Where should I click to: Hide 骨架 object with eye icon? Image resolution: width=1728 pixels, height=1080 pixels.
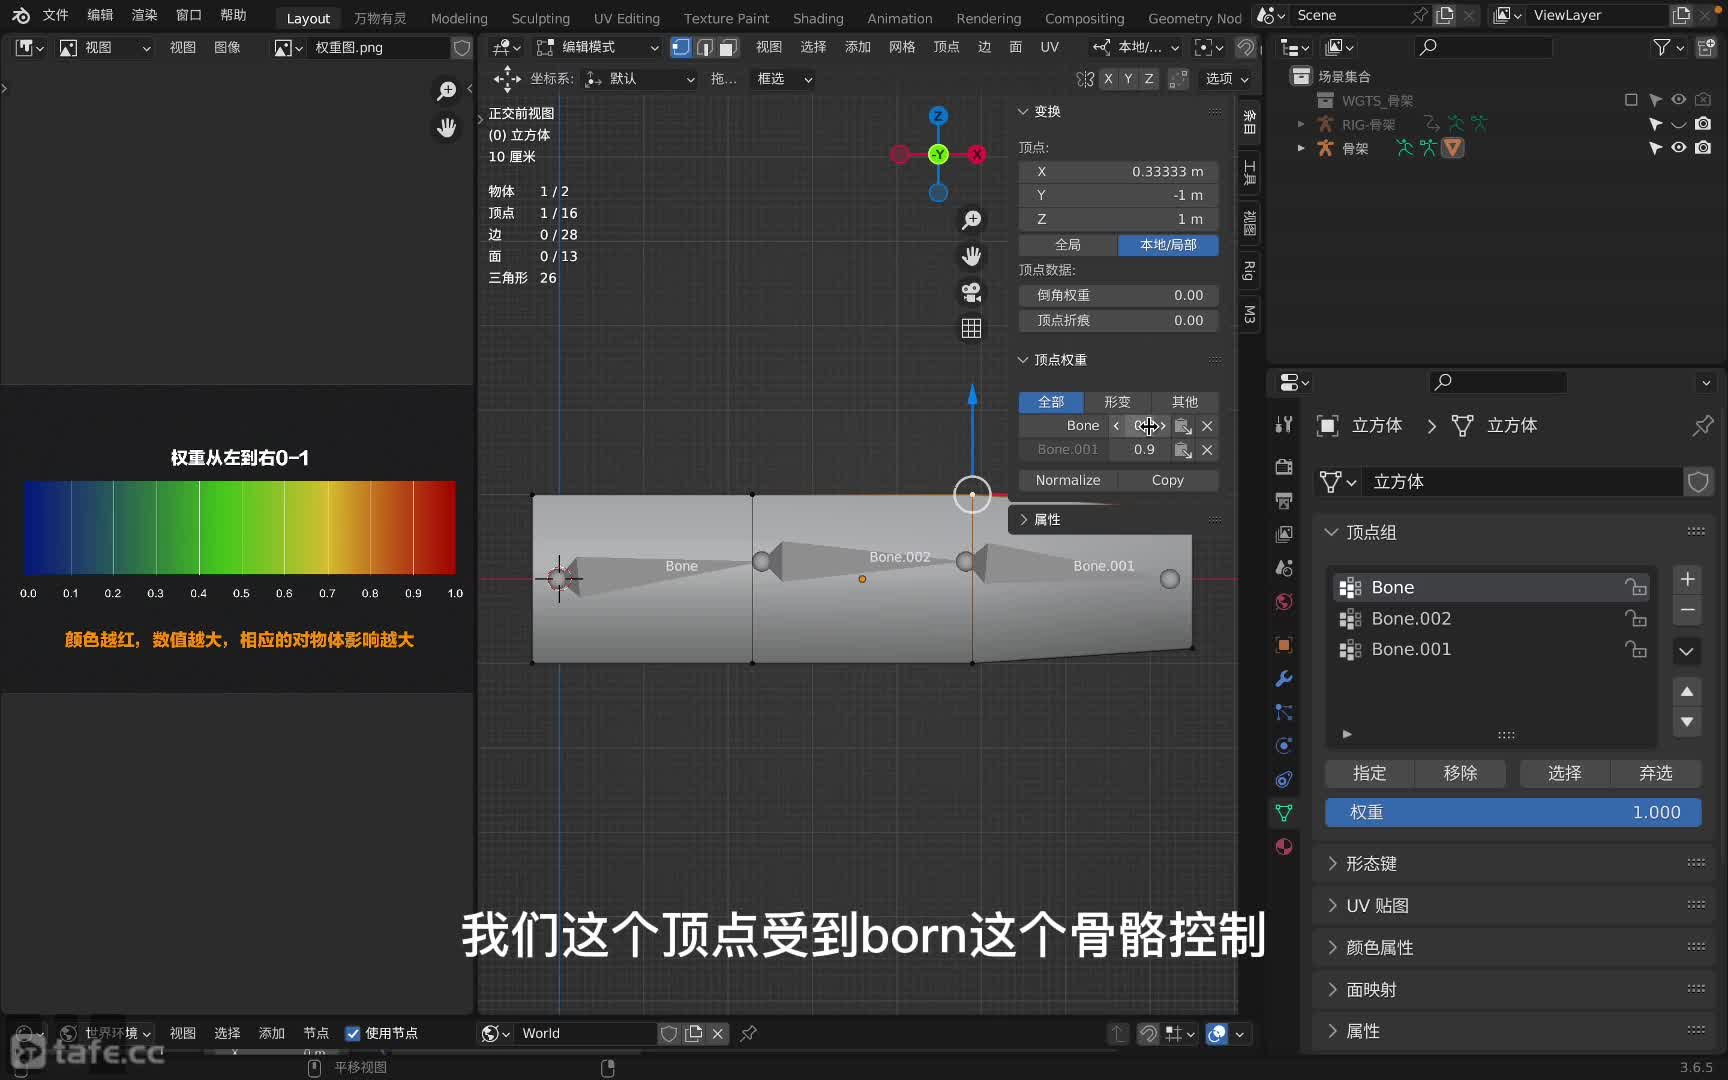coord(1679,148)
